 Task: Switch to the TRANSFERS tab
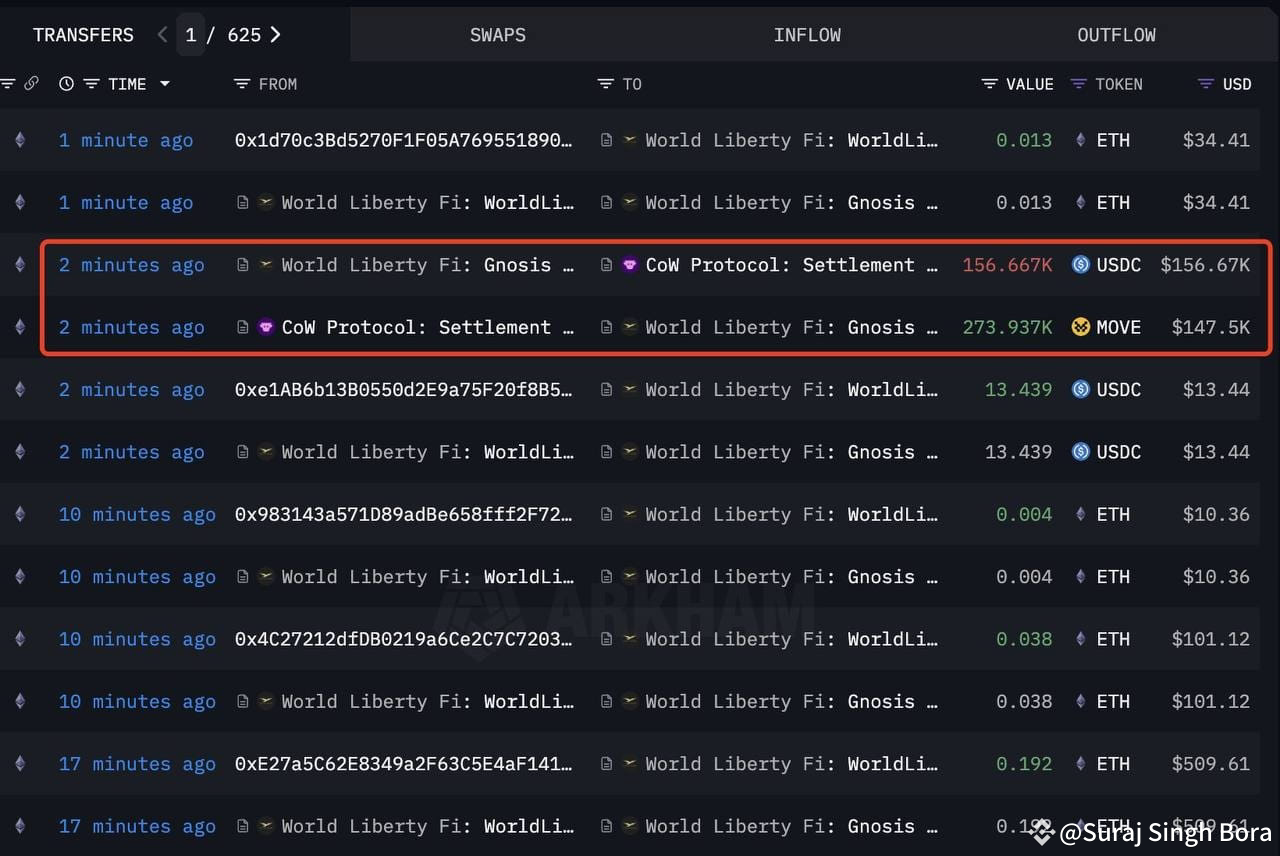pyautogui.click(x=83, y=35)
